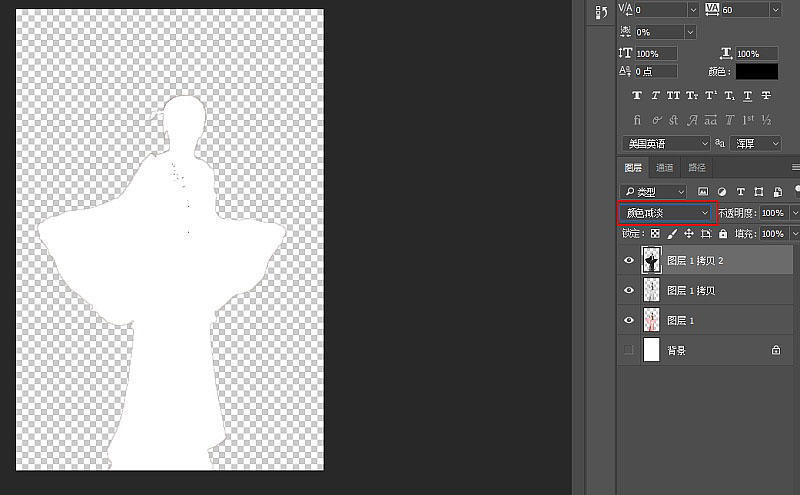Open the 填充 fill slider arrow

tap(794, 234)
